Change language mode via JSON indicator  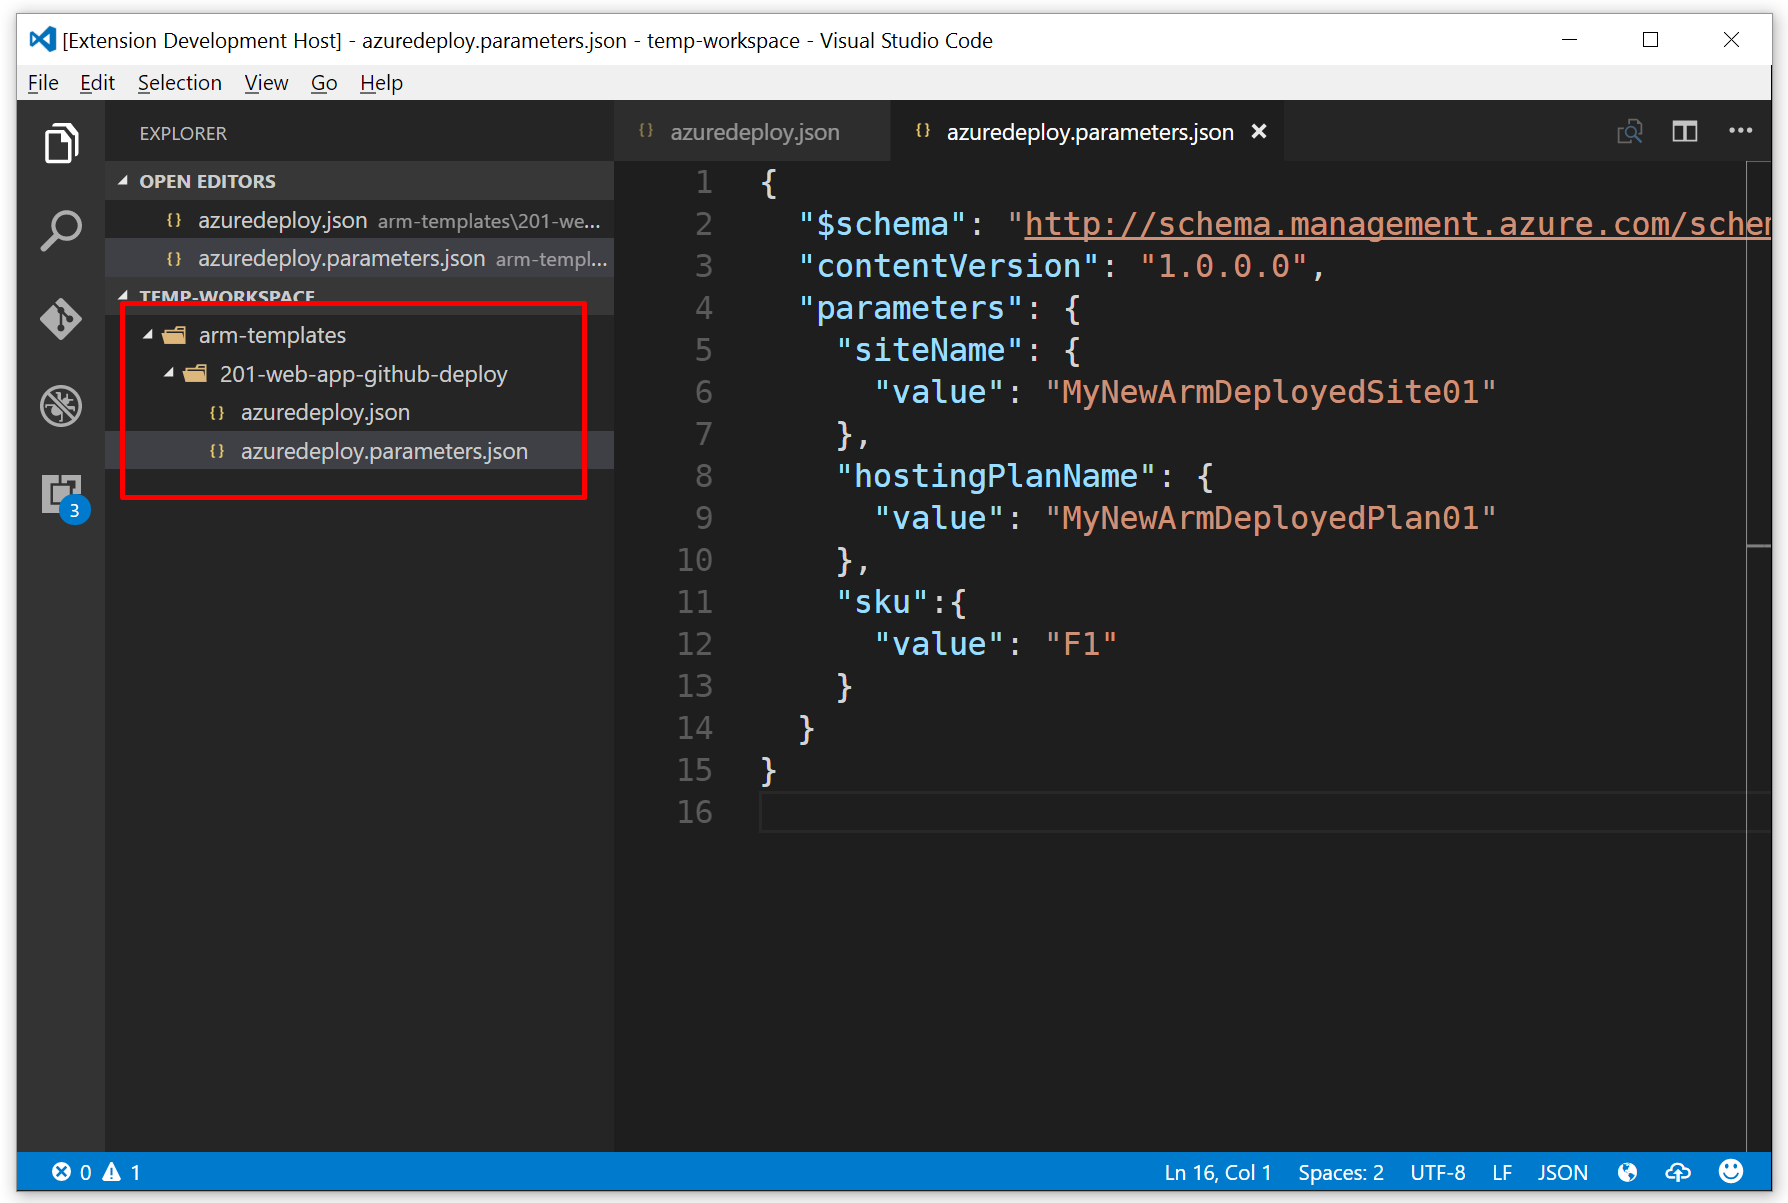pyautogui.click(x=1563, y=1171)
